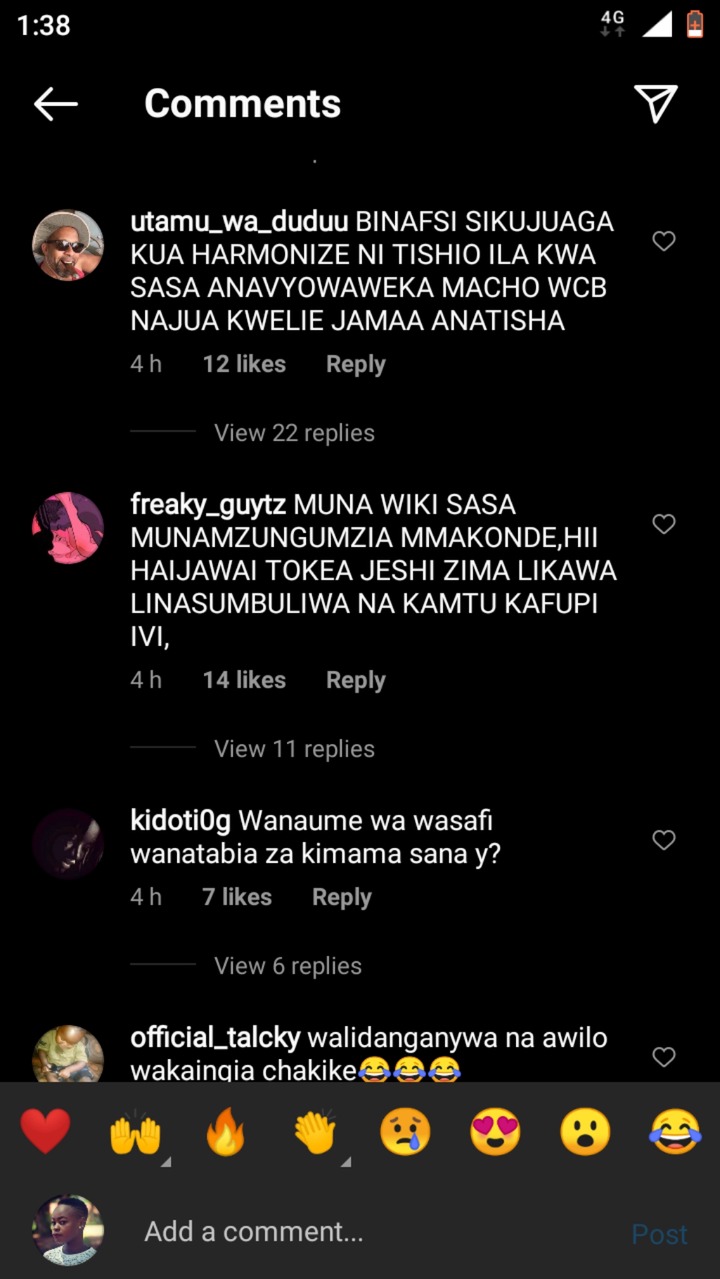Expand View 22 replies
Viewport: 720px width, 1279px height.
[x=294, y=433]
